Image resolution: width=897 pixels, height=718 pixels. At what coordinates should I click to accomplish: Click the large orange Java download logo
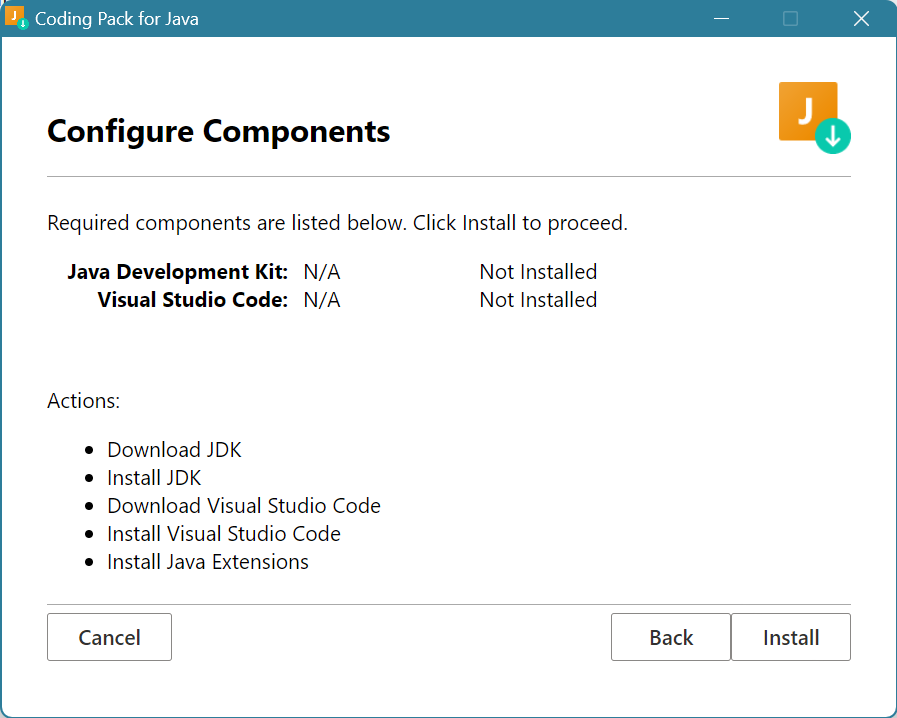click(813, 117)
